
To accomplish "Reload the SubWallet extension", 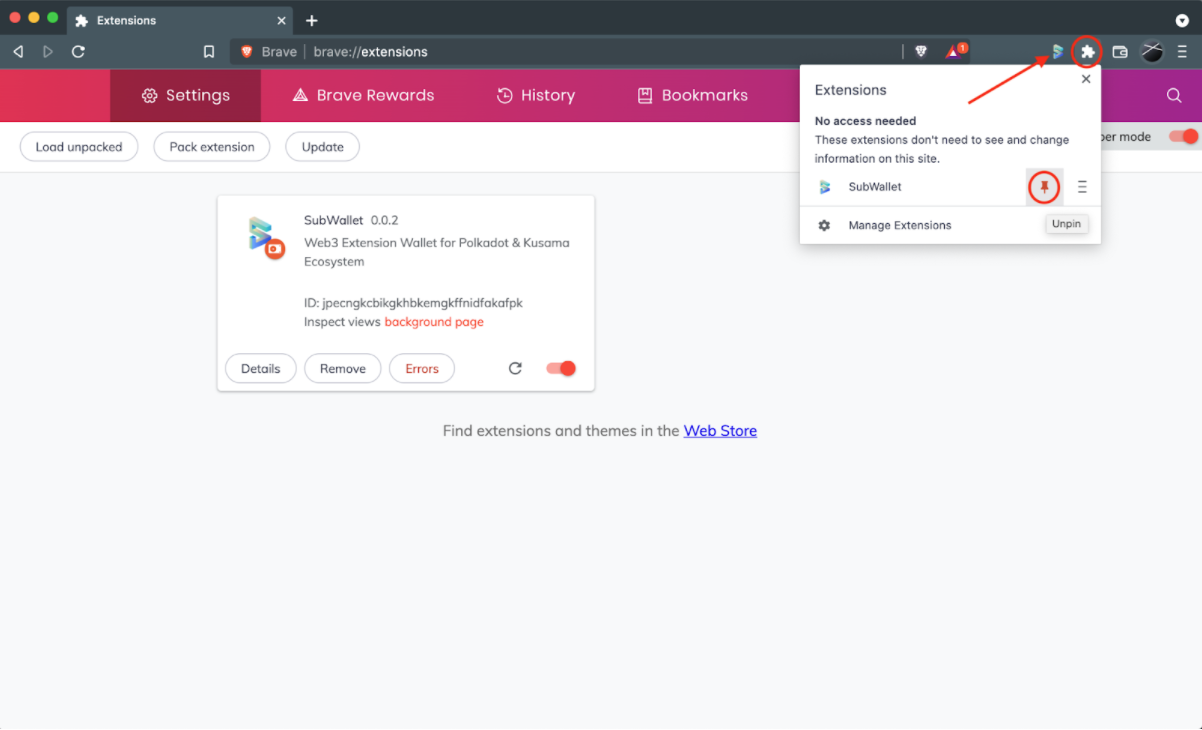I will coord(515,368).
